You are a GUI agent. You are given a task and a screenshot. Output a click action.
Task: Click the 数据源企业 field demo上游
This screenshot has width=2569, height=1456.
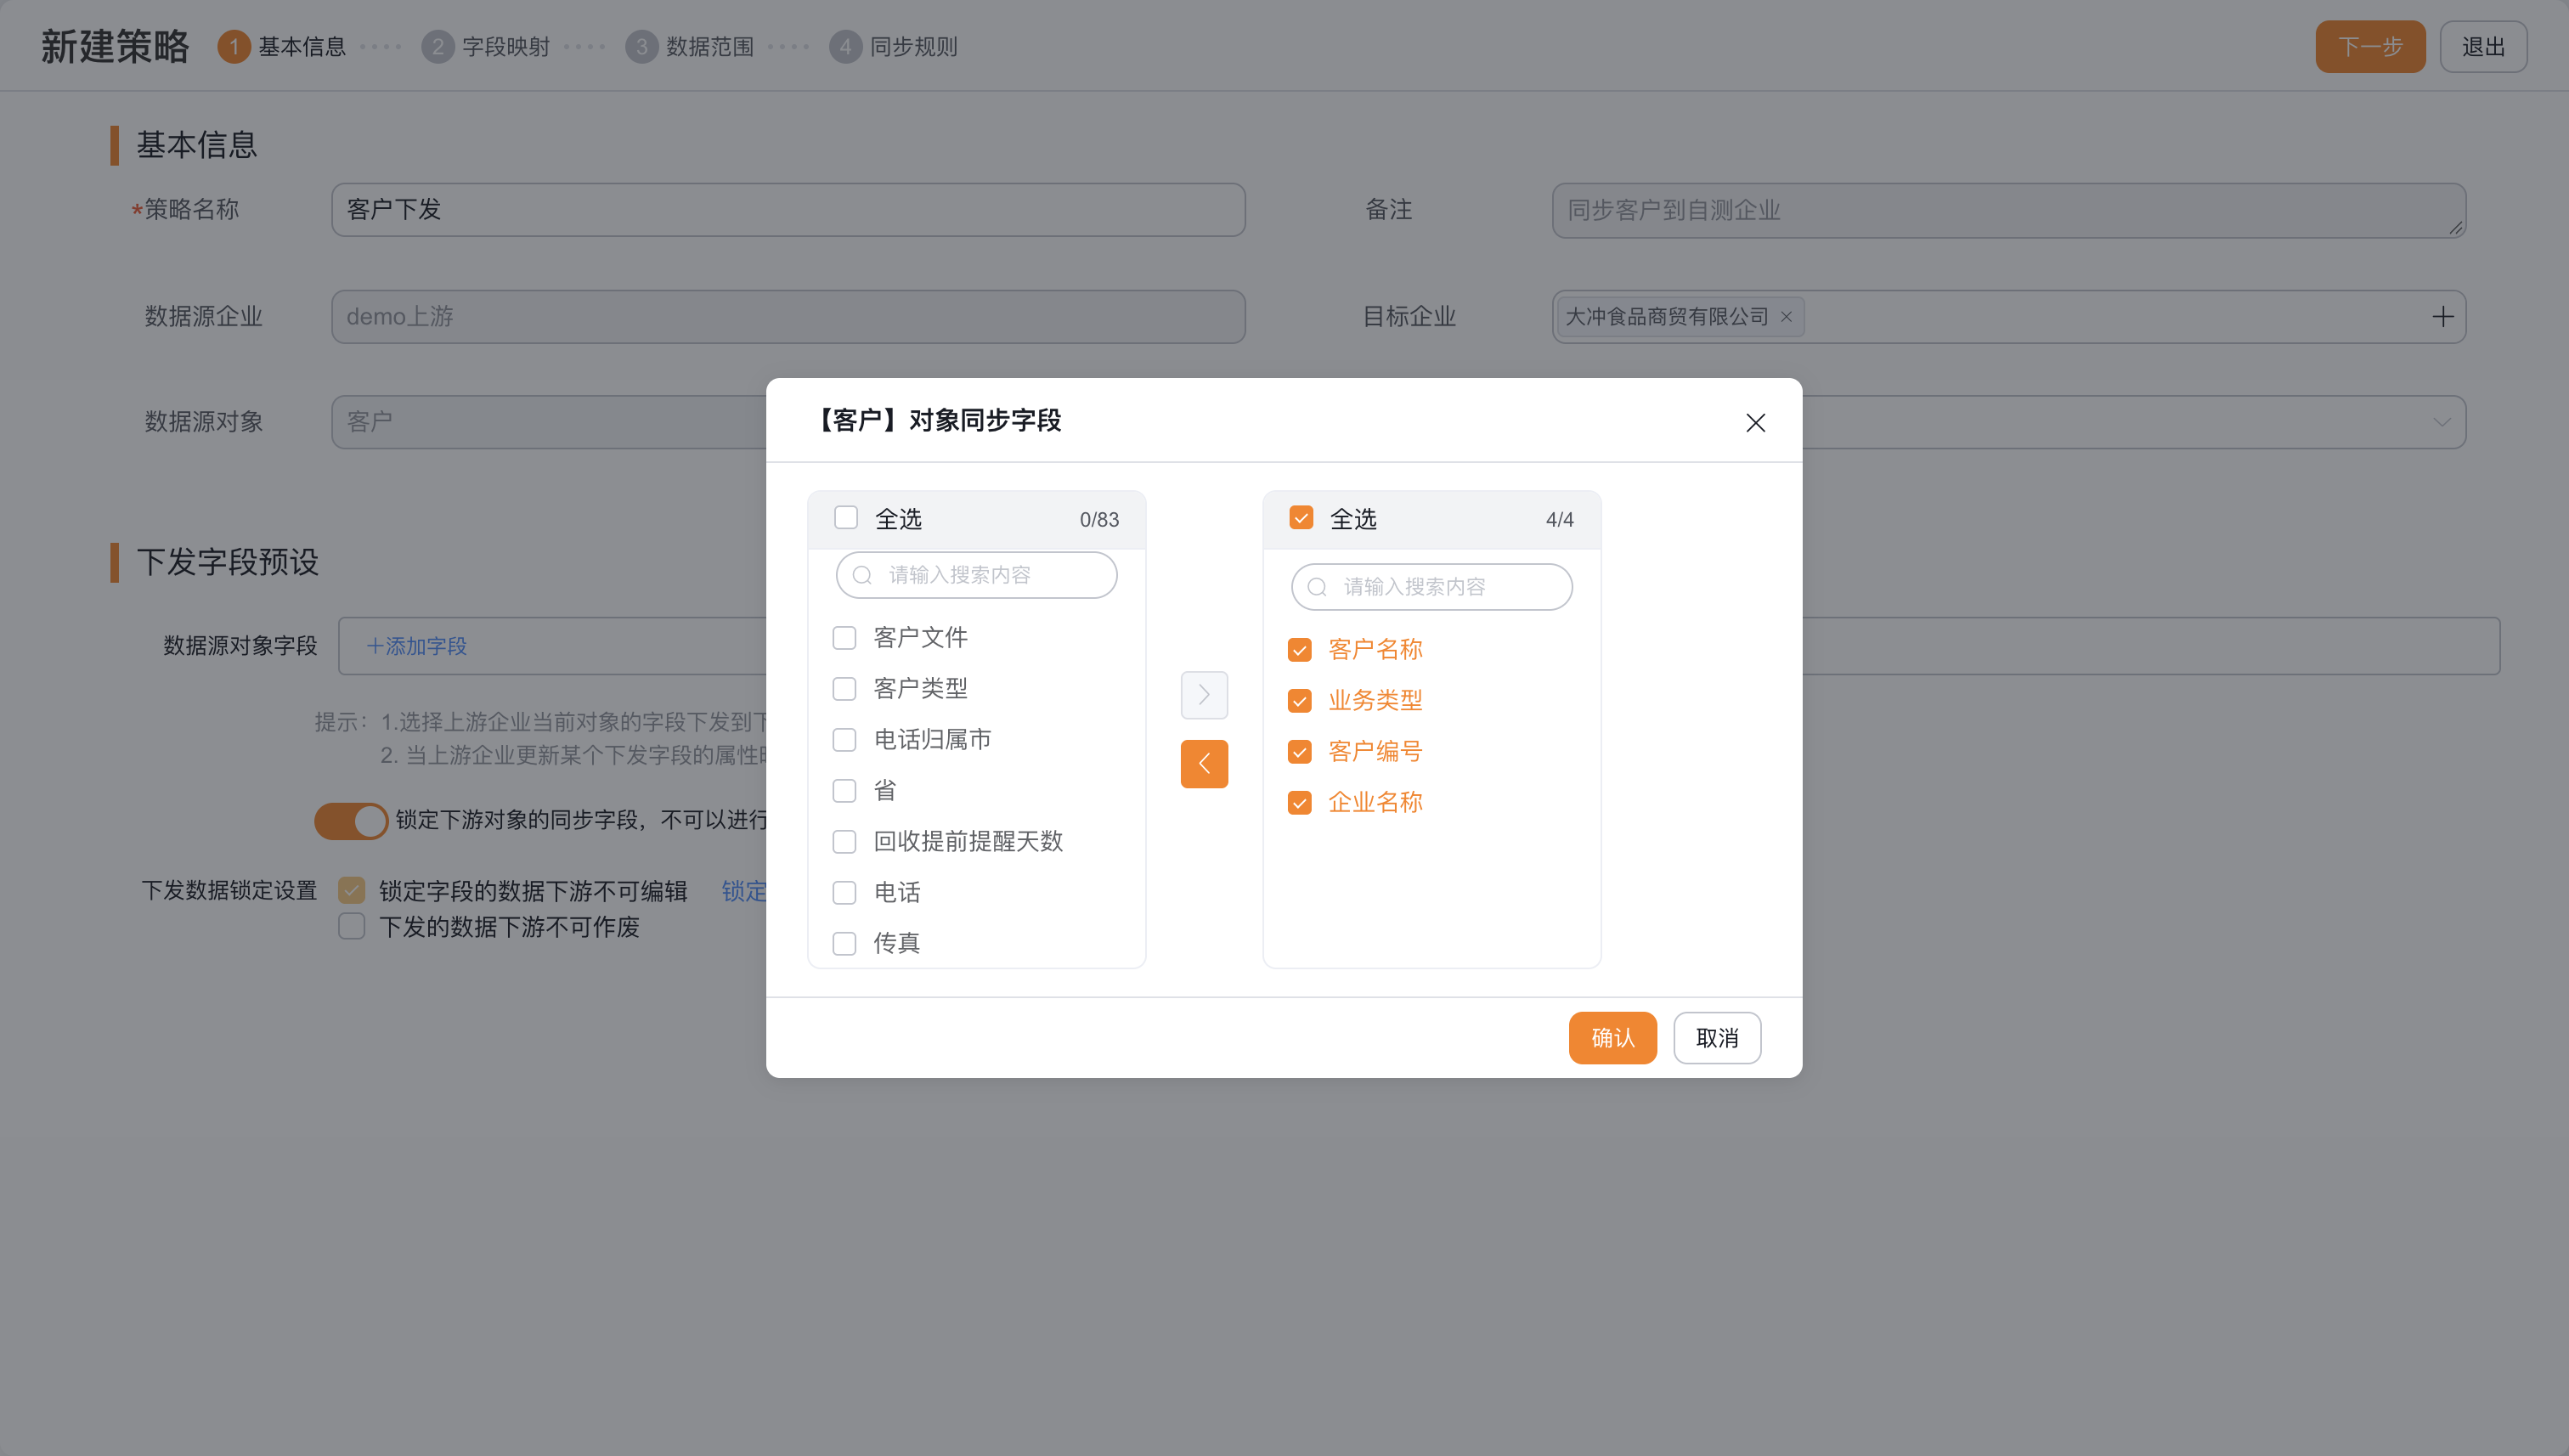(788, 317)
